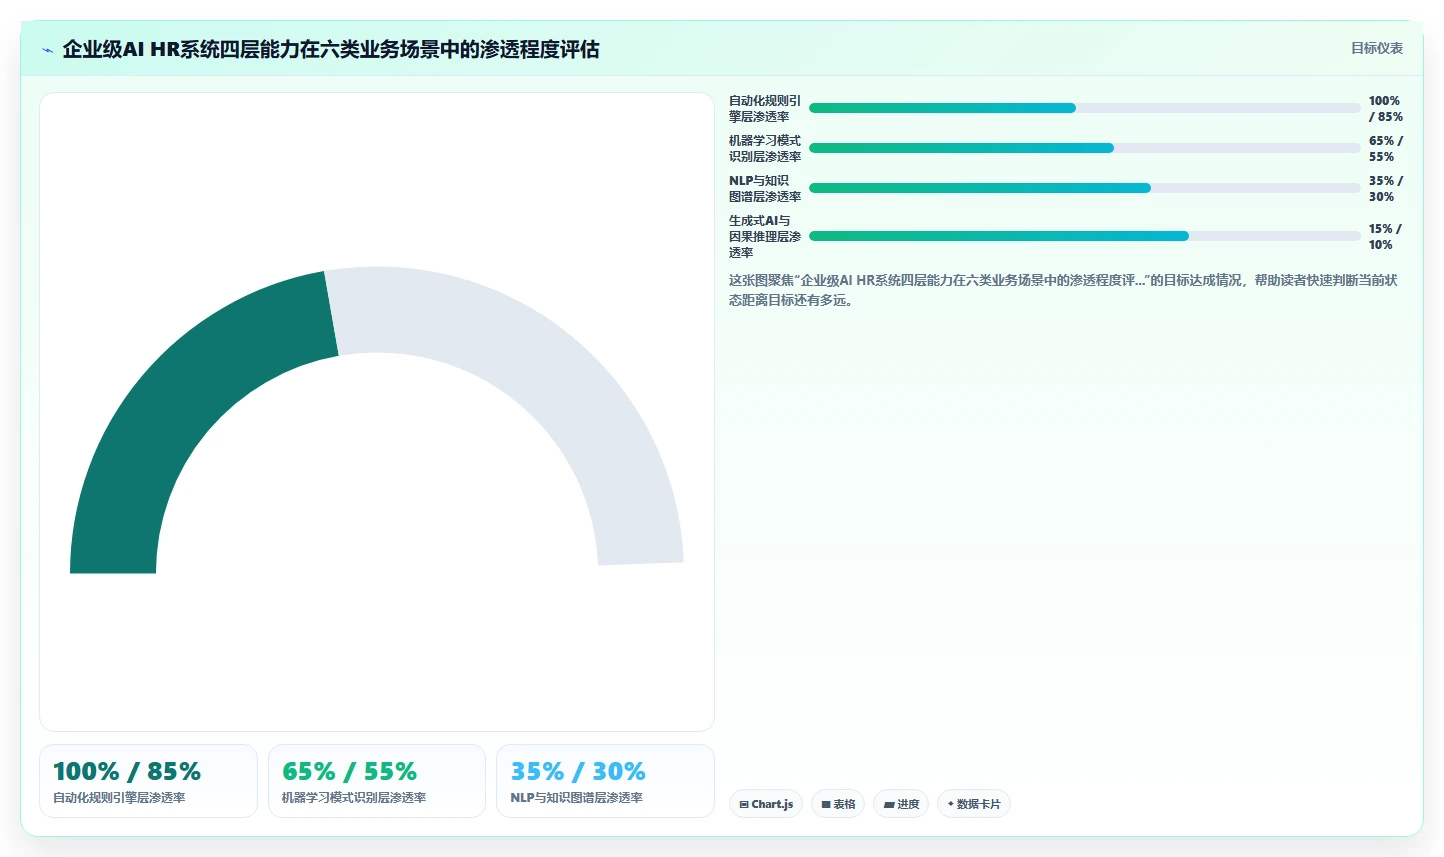The width and height of the screenshot is (1444, 857).
Task: Open the 35% / 30% data card
Action: (x=605, y=781)
